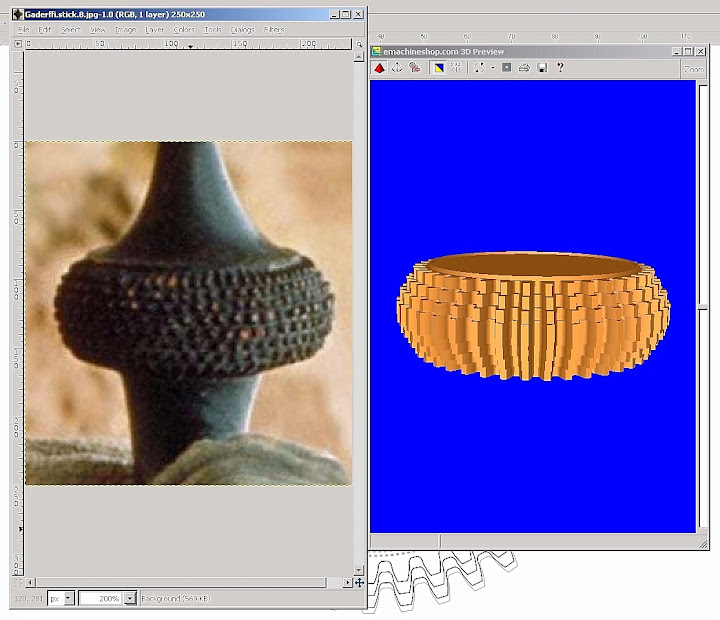Click the question mark help icon
Screen dimensions: 720x620
560,68
